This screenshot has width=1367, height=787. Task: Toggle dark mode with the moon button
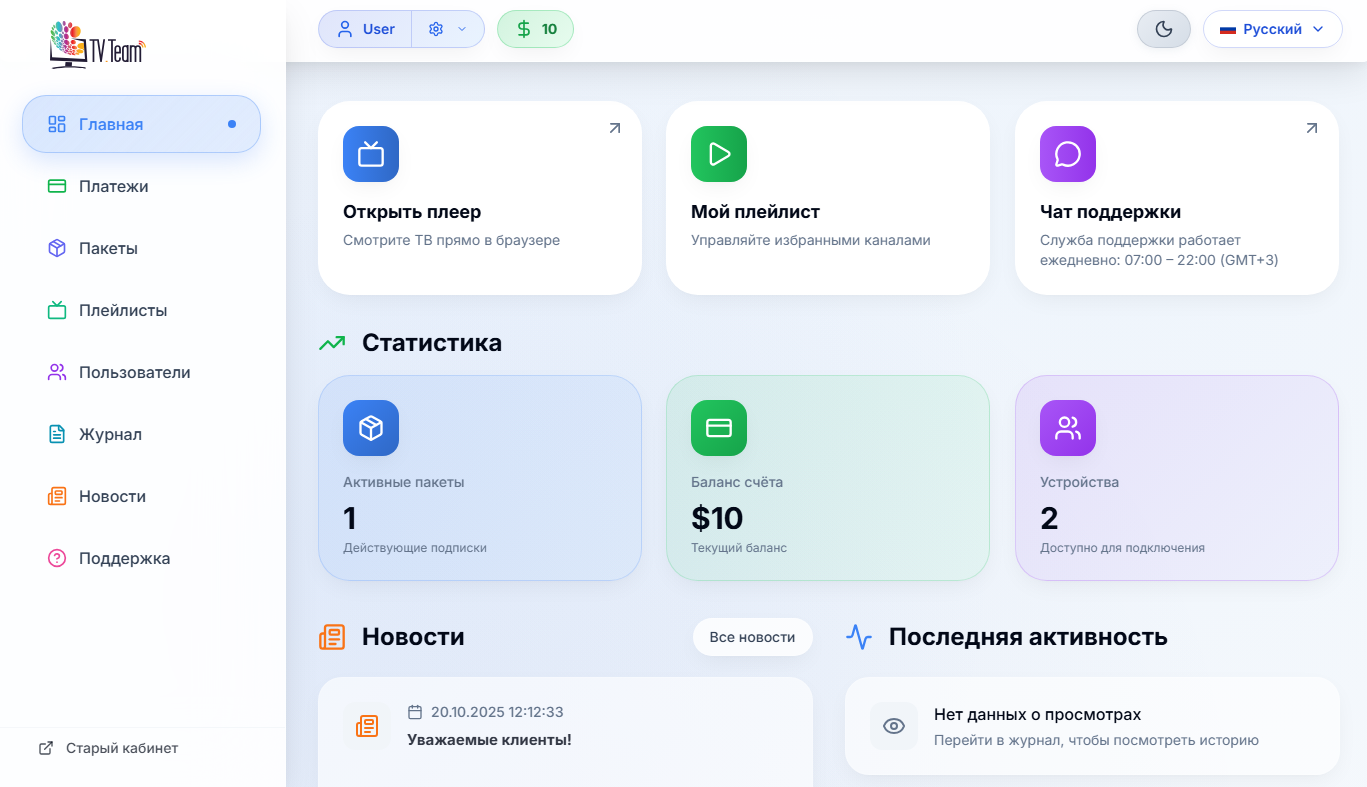(1164, 29)
